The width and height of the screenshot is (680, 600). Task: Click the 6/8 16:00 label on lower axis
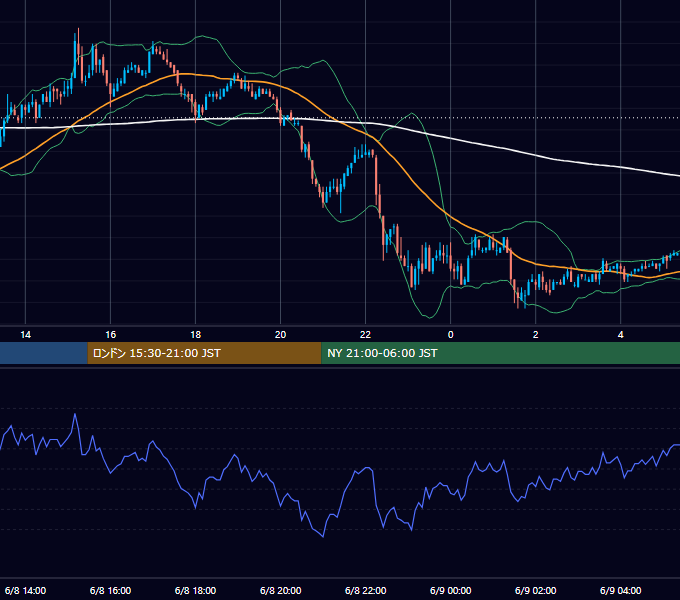point(111,590)
